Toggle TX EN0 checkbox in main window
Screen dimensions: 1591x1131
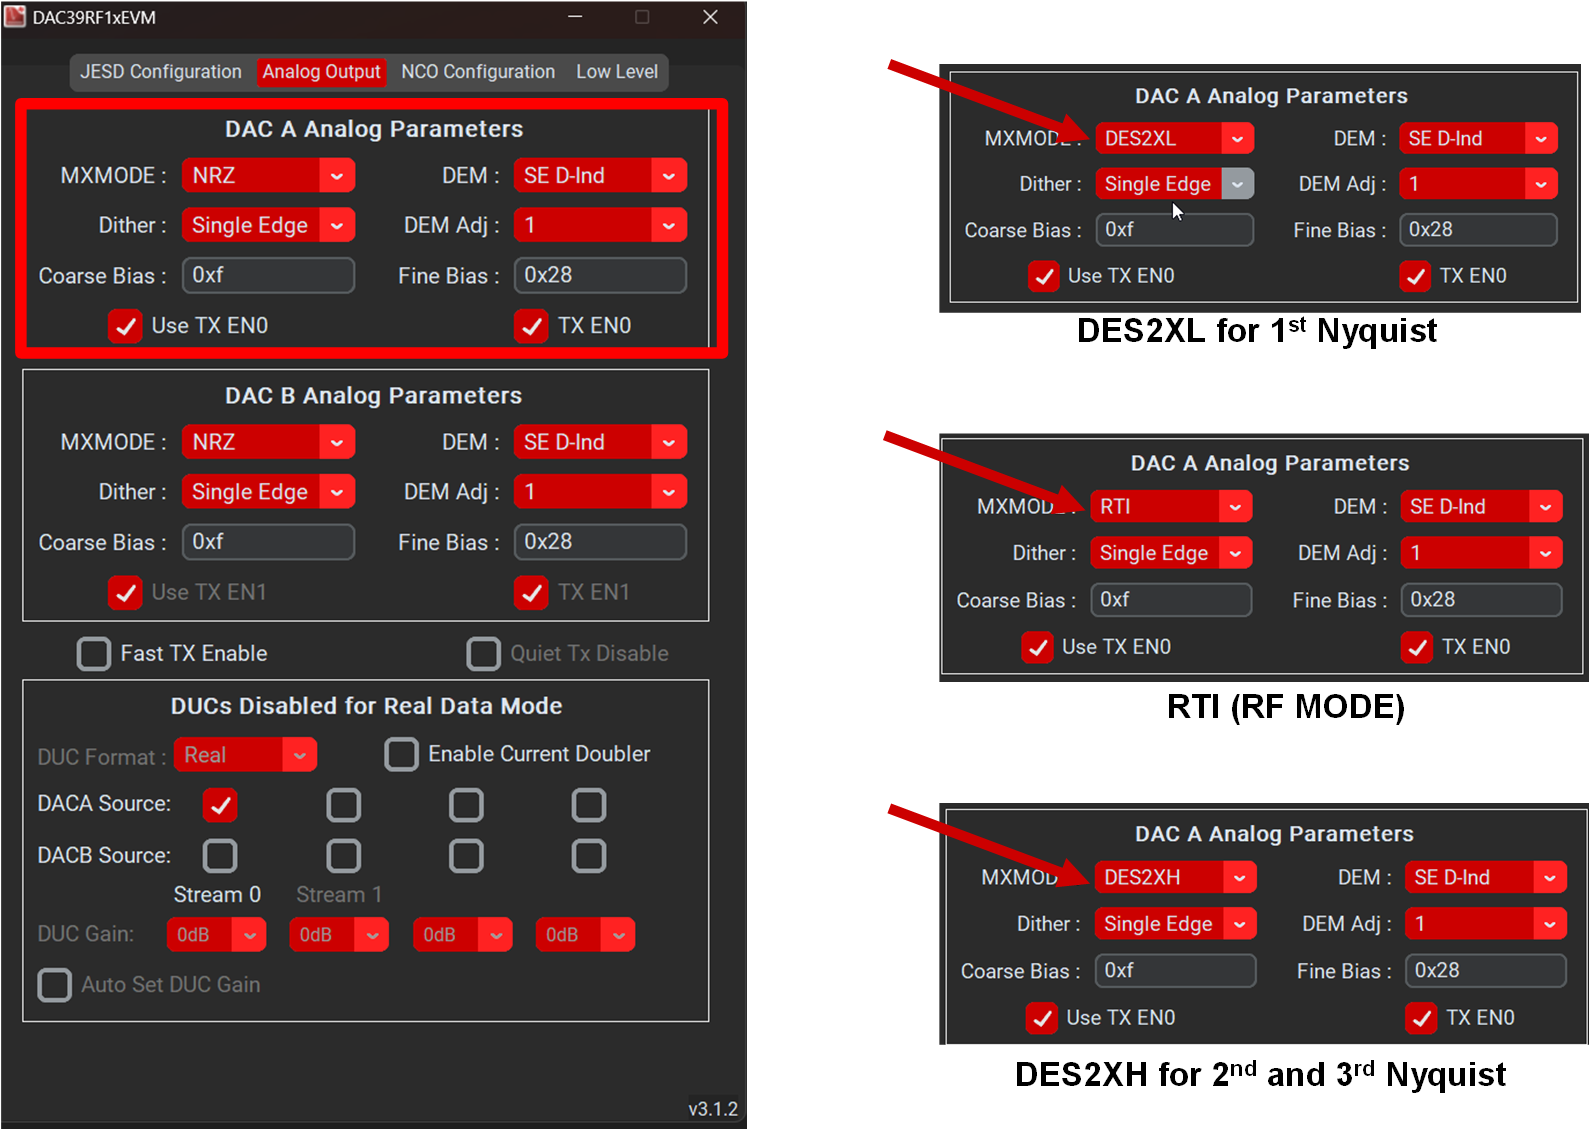click(531, 326)
